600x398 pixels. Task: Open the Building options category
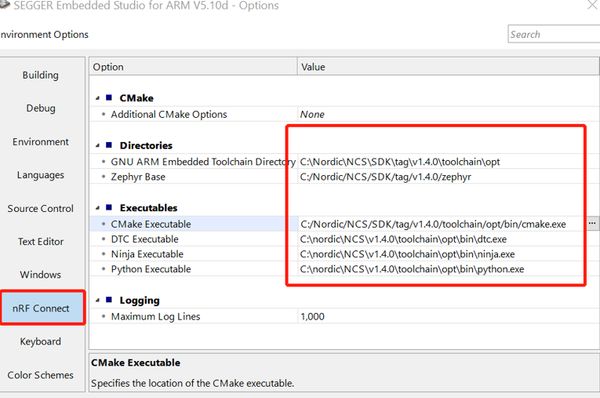[41, 75]
